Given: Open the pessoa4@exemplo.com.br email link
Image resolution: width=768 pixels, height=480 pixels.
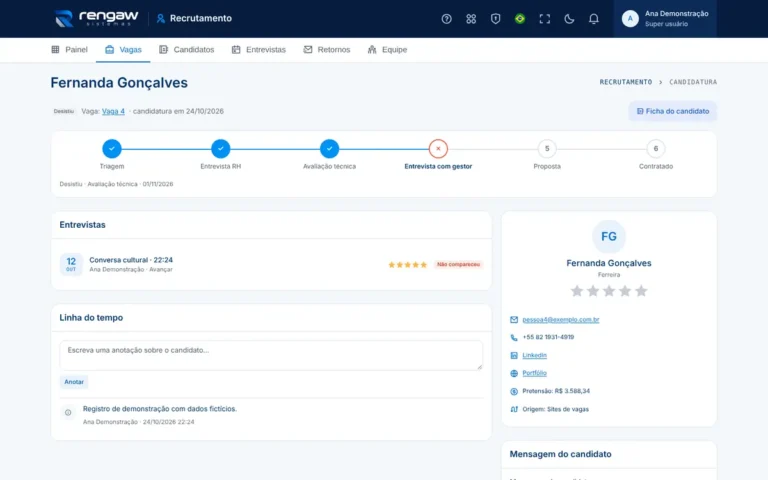Looking at the screenshot, I should click(x=561, y=319).
